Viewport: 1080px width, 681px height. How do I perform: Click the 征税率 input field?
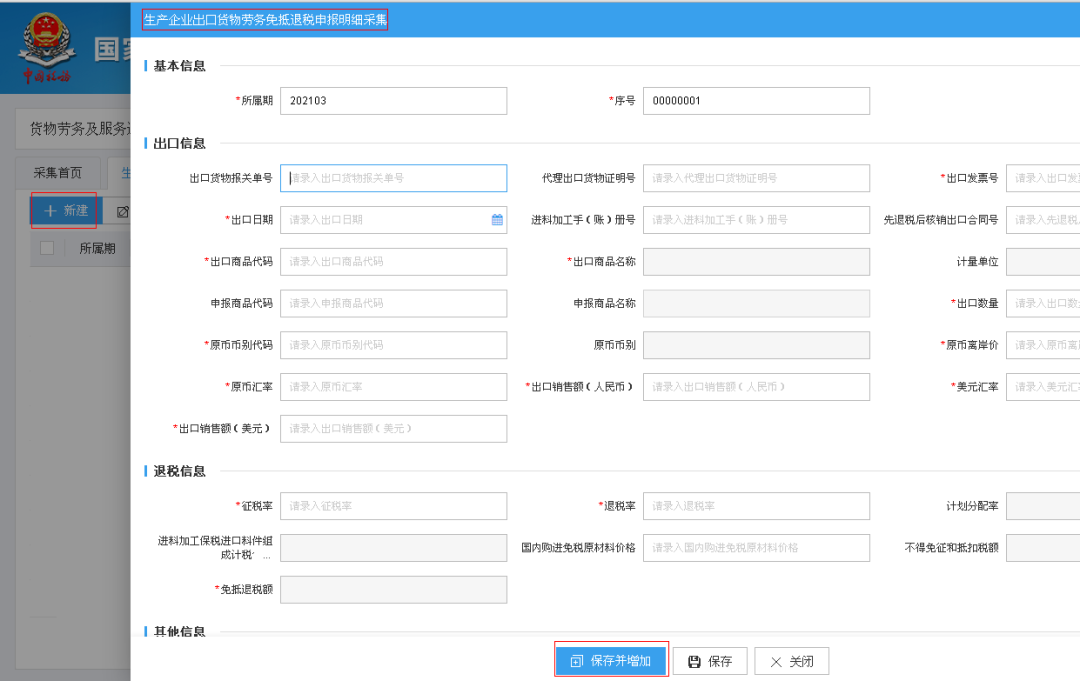[393, 506]
